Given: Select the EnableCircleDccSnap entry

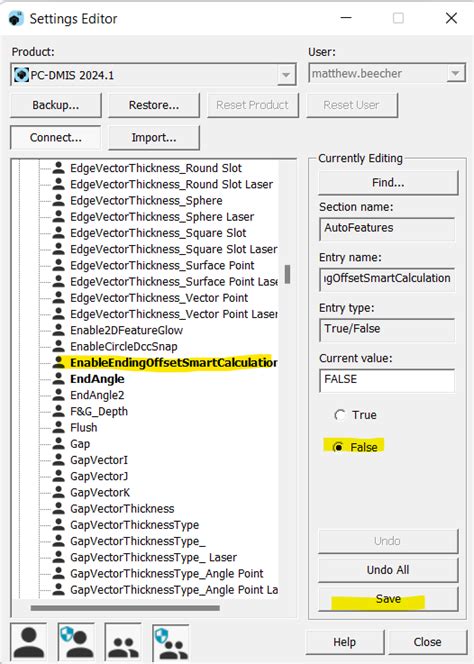Looking at the screenshot, I should tap(124, 346).
